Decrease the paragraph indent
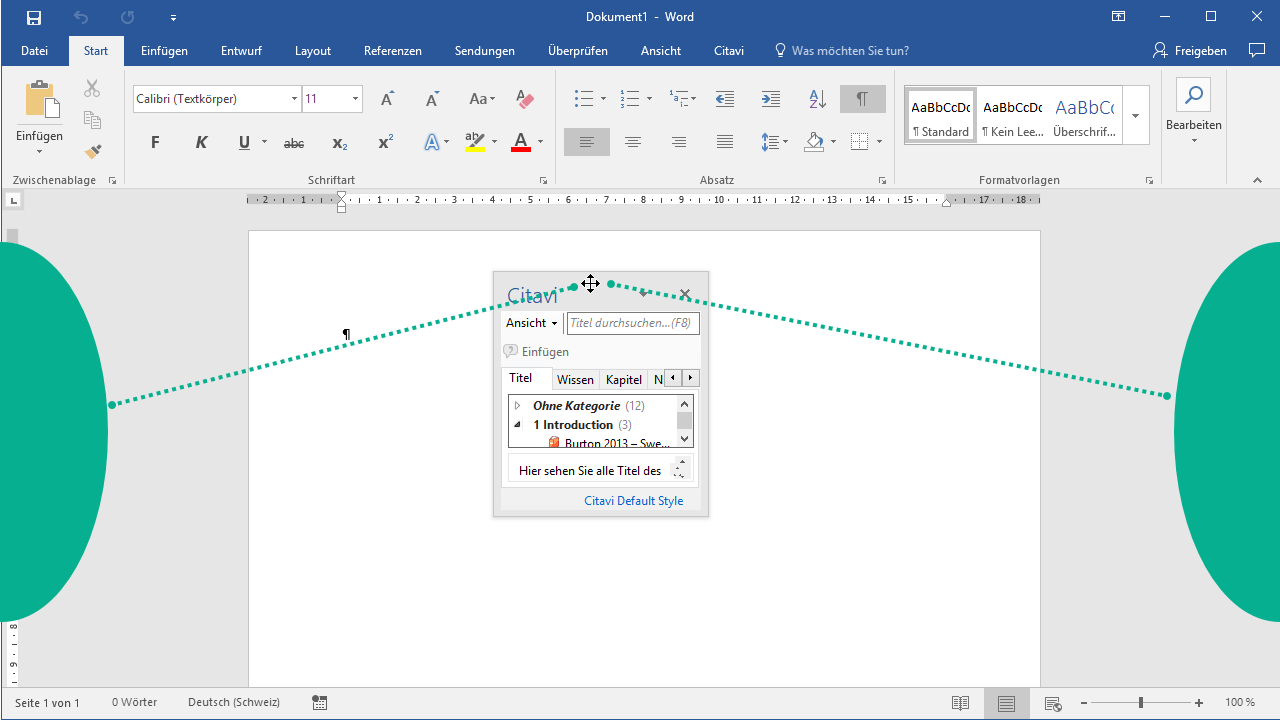This screenshot has width=1280, height=720. click(x=725, y=99)
